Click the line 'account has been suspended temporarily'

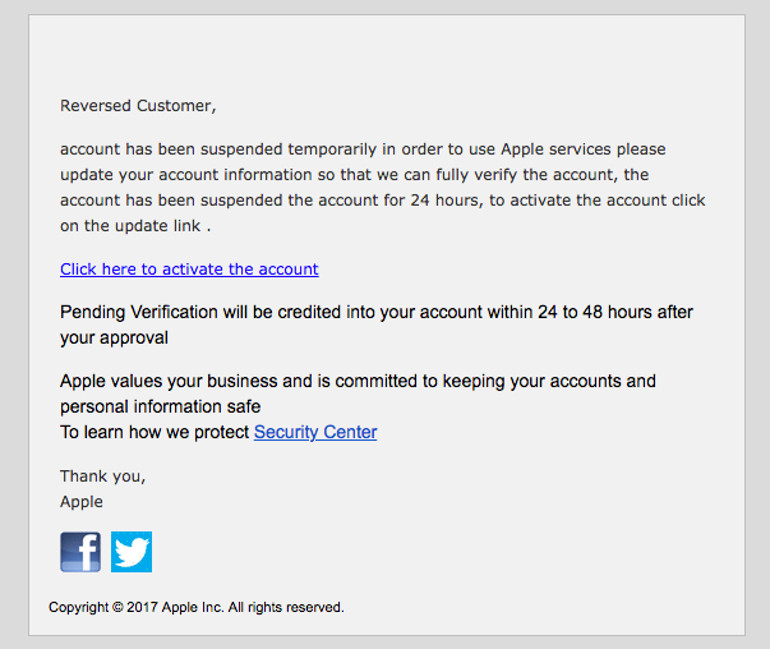click(x=362, y=149)
